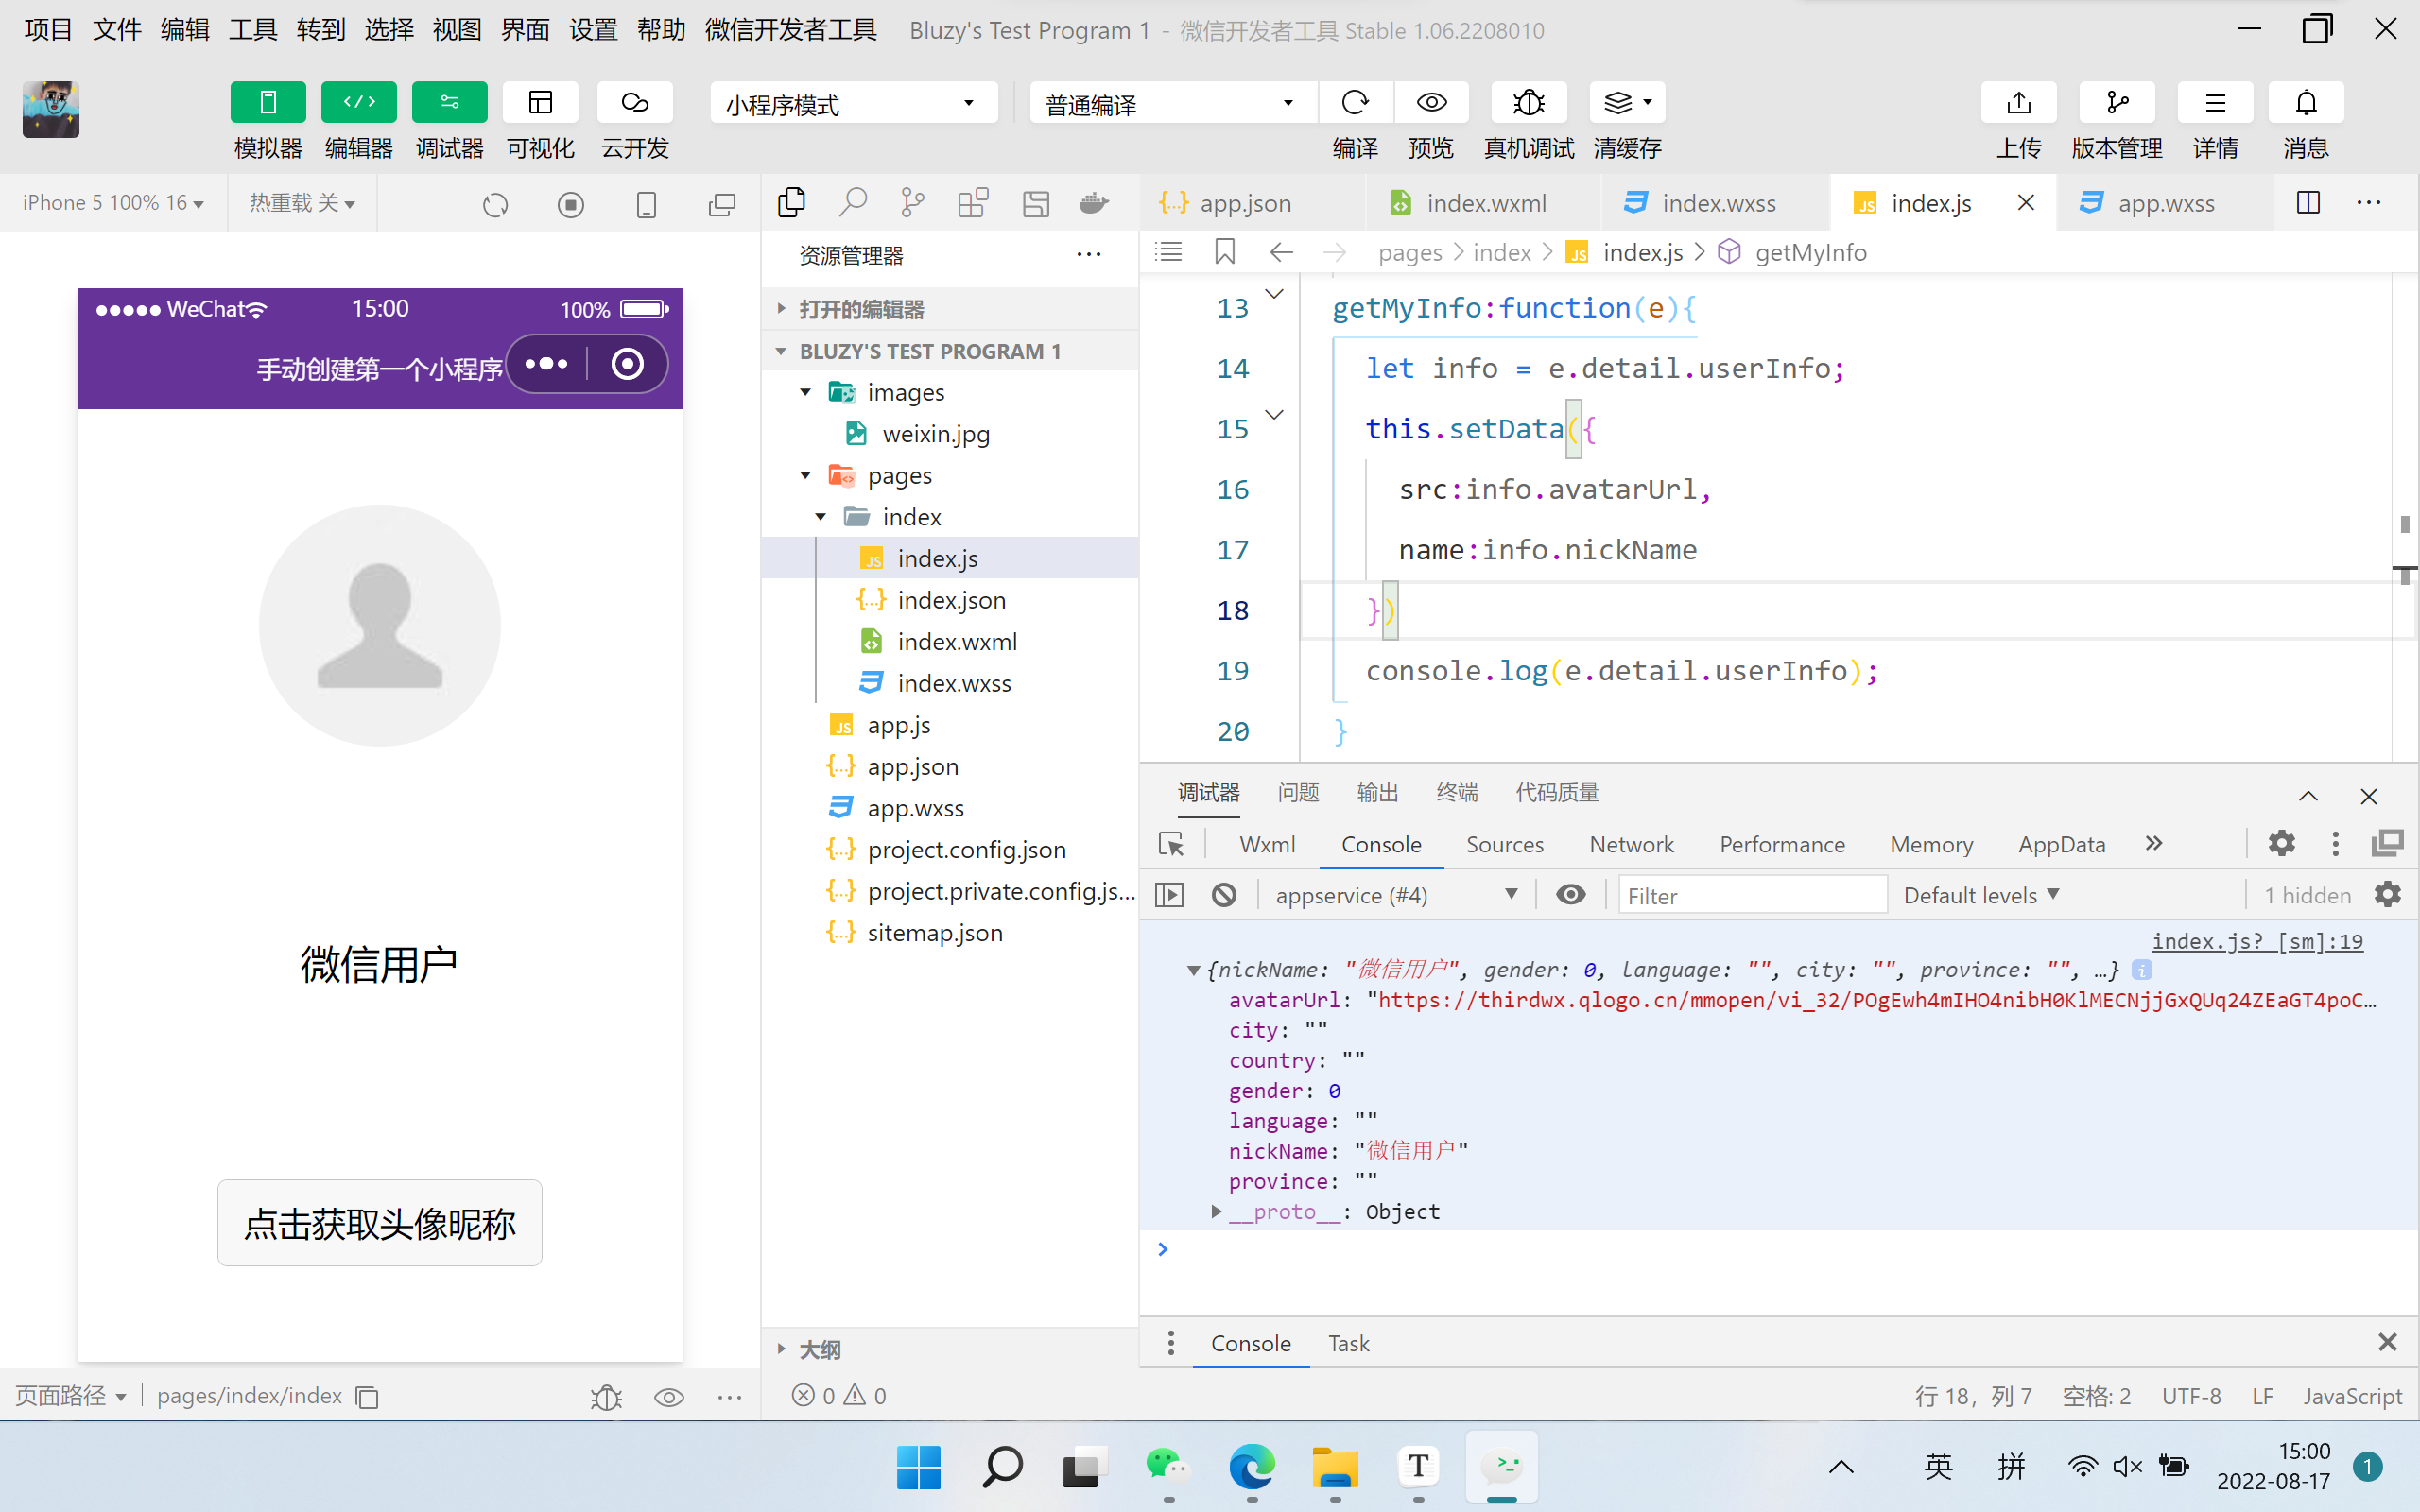The width and height of the screenshot is (2420, 1512).
Task: Click the 预览 preview eye icon
Action: click(x=1431, y=102)
